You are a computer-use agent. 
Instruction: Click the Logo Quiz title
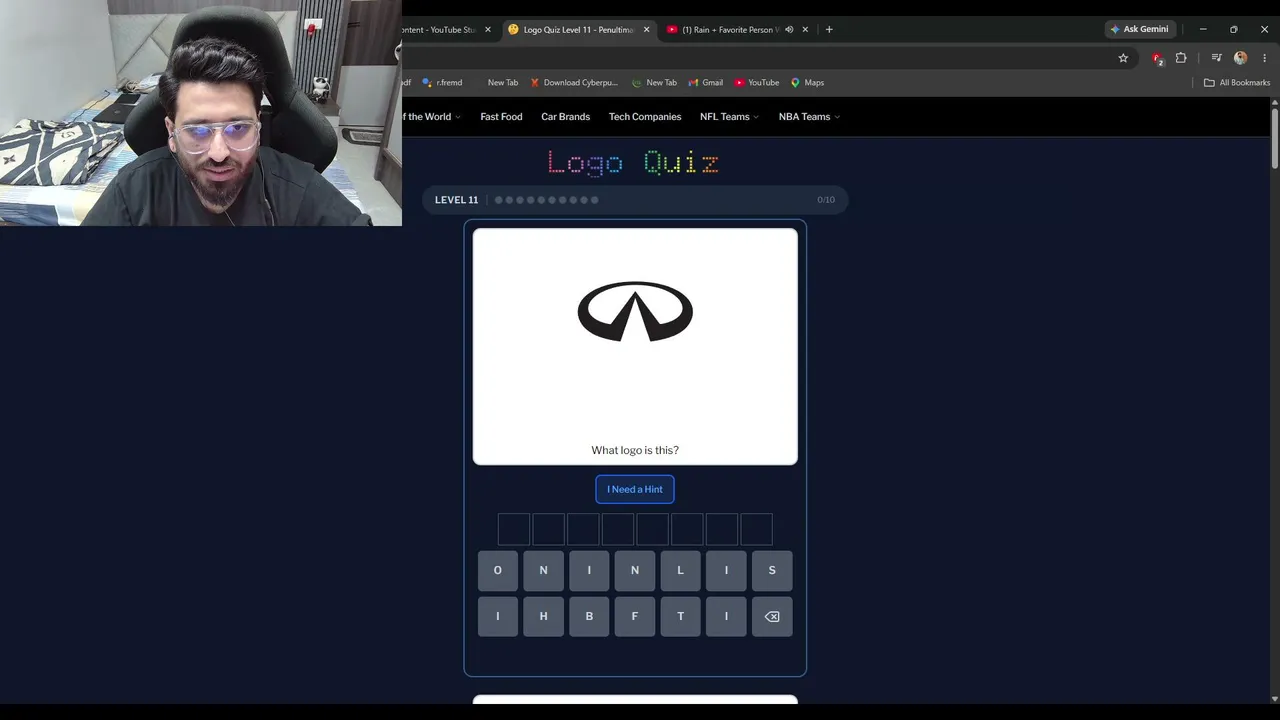point(633,163)
